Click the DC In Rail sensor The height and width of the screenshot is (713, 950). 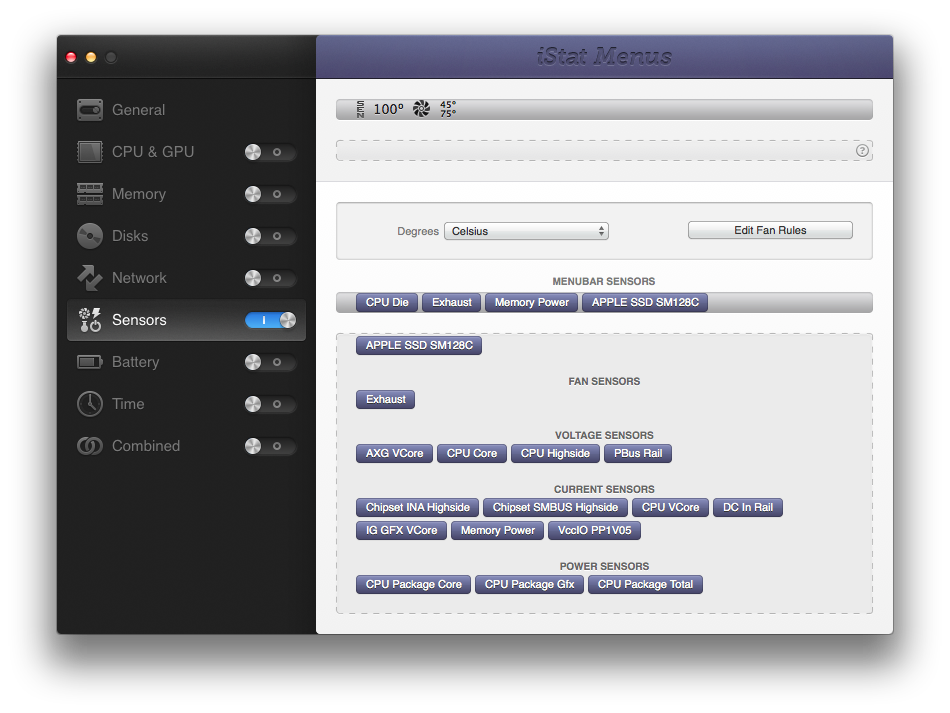tap(748, 507)
